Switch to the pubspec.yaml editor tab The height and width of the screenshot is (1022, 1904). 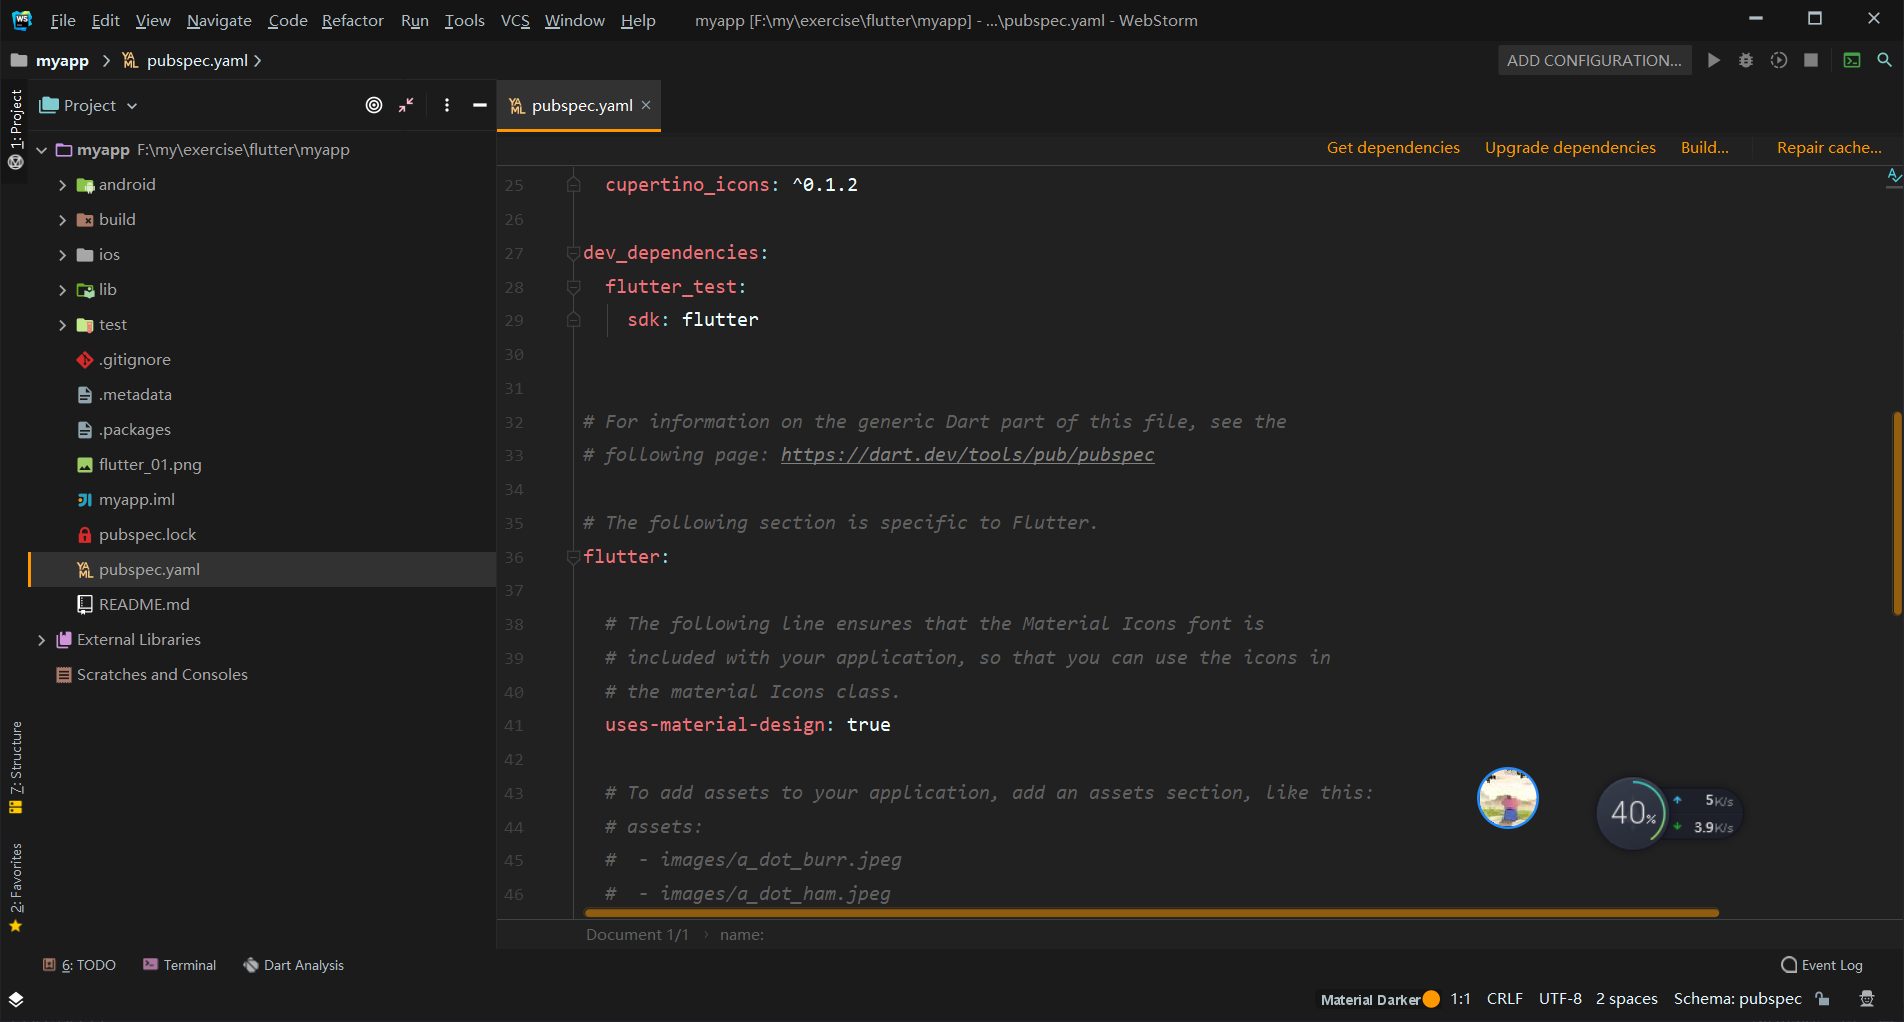click(580, 105)
